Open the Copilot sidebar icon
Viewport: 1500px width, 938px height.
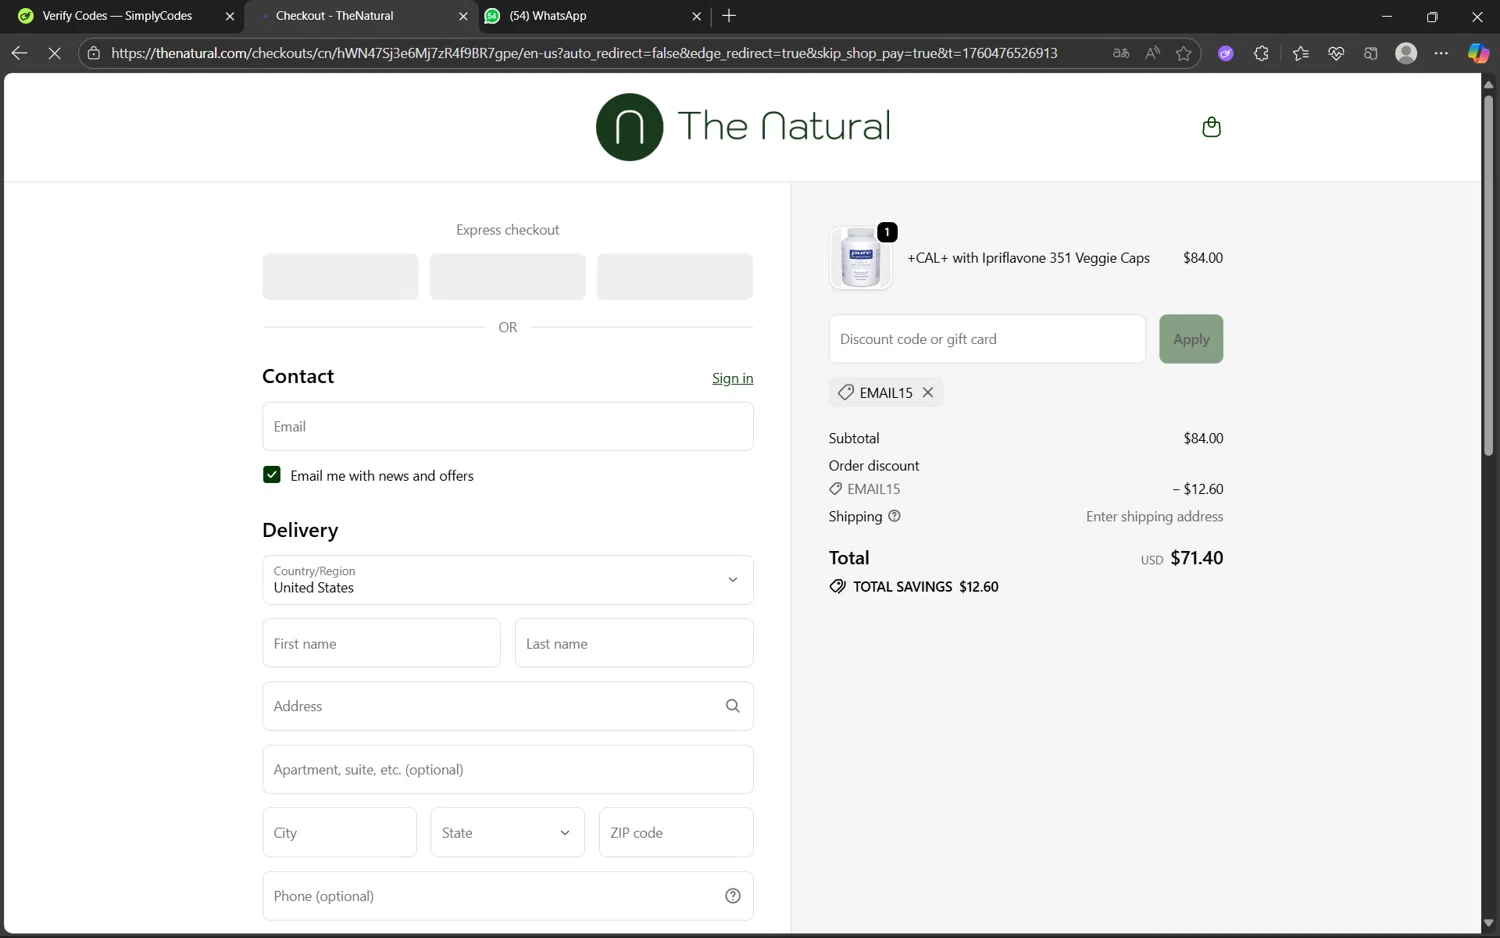(x=1478, y=53)
